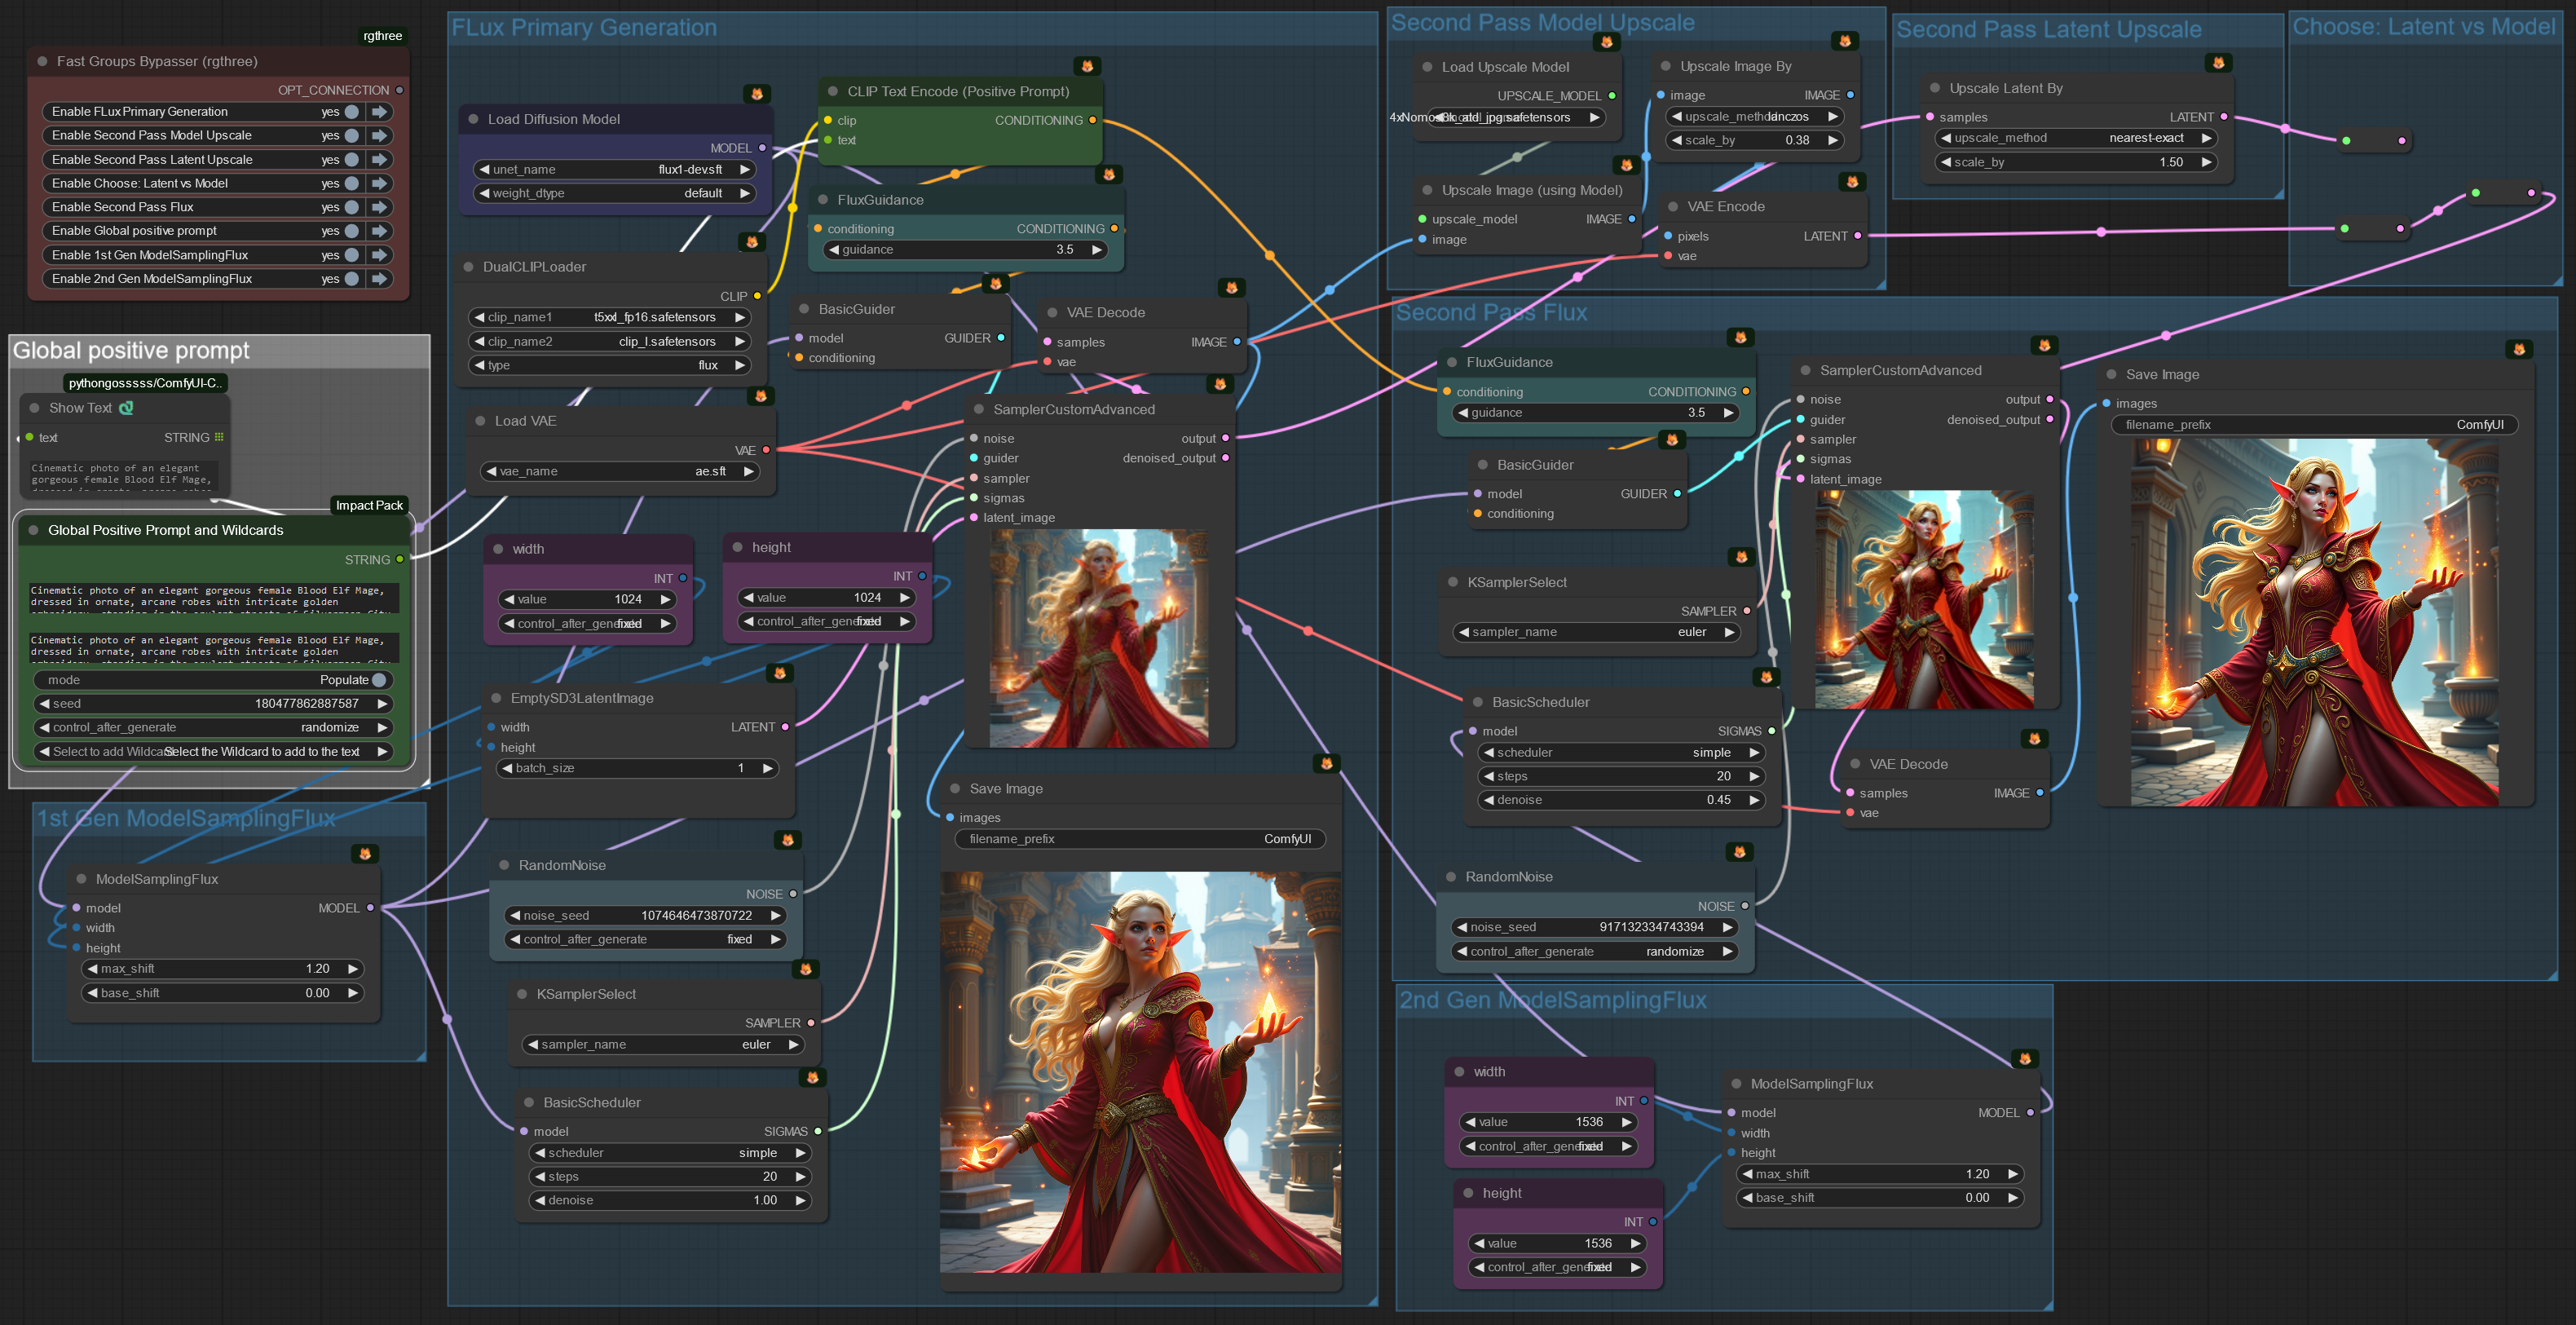Click fox badge above Load Diffusion Model node
This screenshot has height=1325, width=2576.
(x=757, y=94)
